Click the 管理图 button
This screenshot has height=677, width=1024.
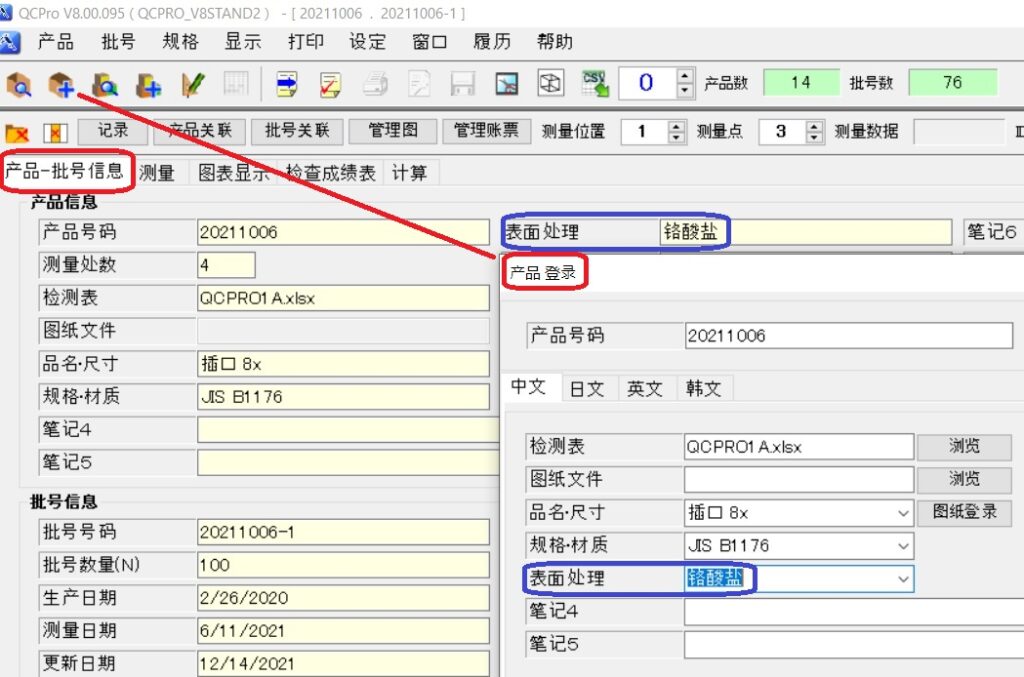(x=393, y=131)
